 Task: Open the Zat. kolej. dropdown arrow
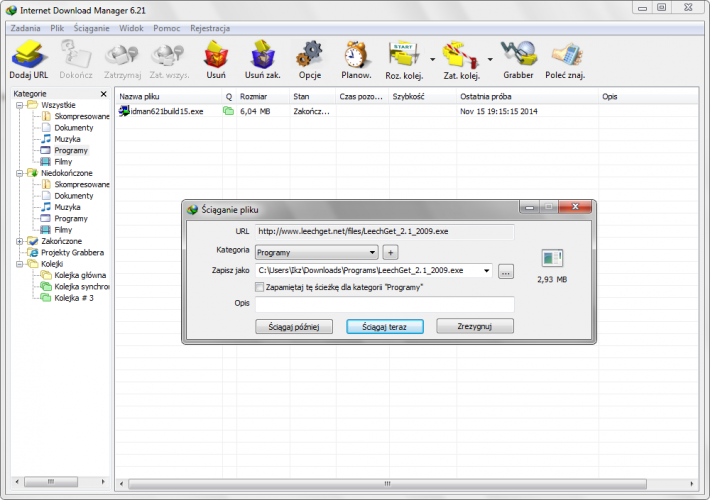(490, 59)
